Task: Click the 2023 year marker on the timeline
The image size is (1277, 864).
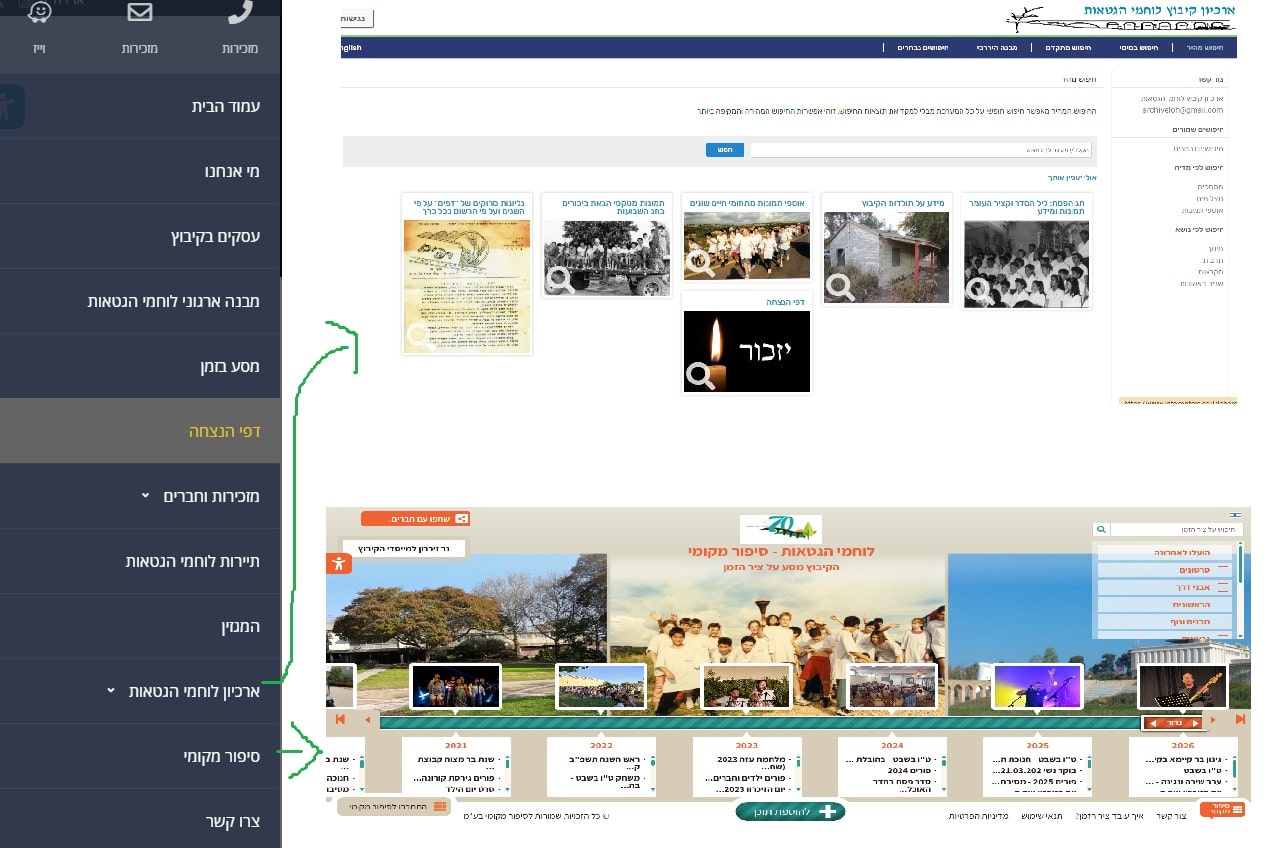Action: [747, 745]
